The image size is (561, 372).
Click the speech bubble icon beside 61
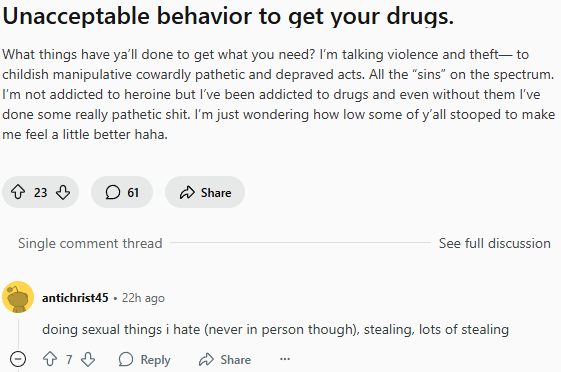(112, 192)
